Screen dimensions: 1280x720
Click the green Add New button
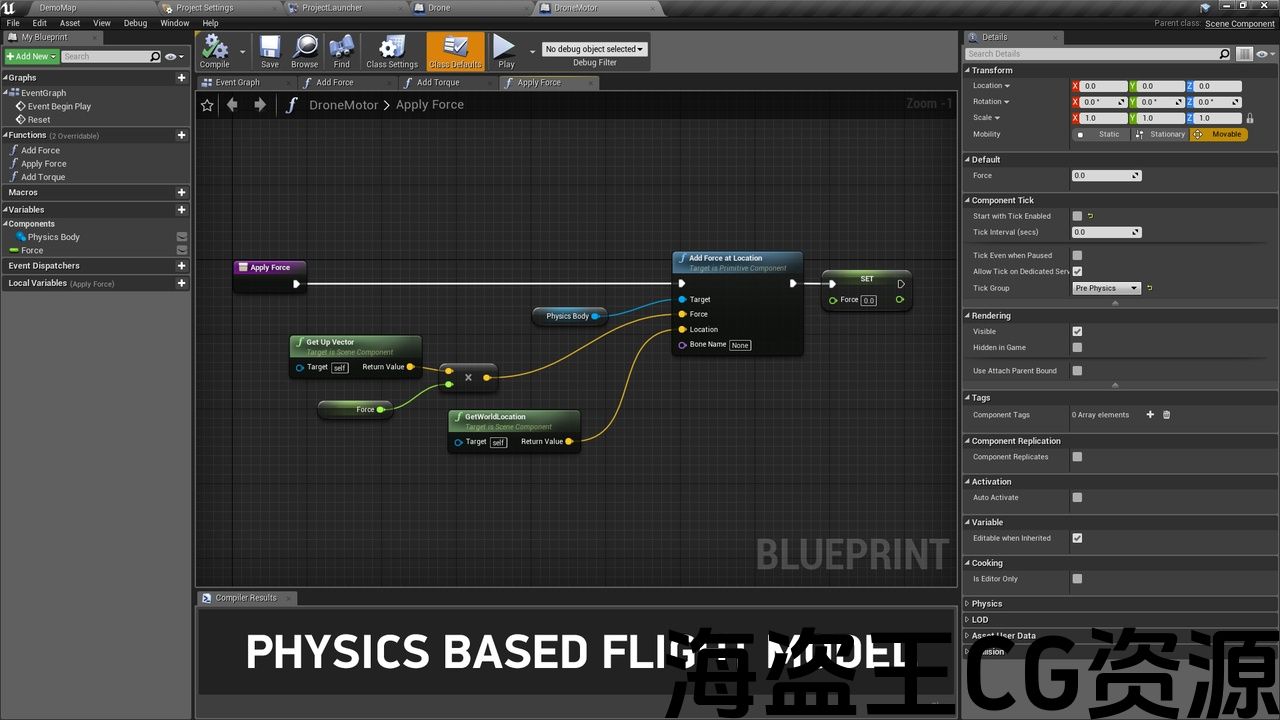pyautogui.click(x=31, y=57)
